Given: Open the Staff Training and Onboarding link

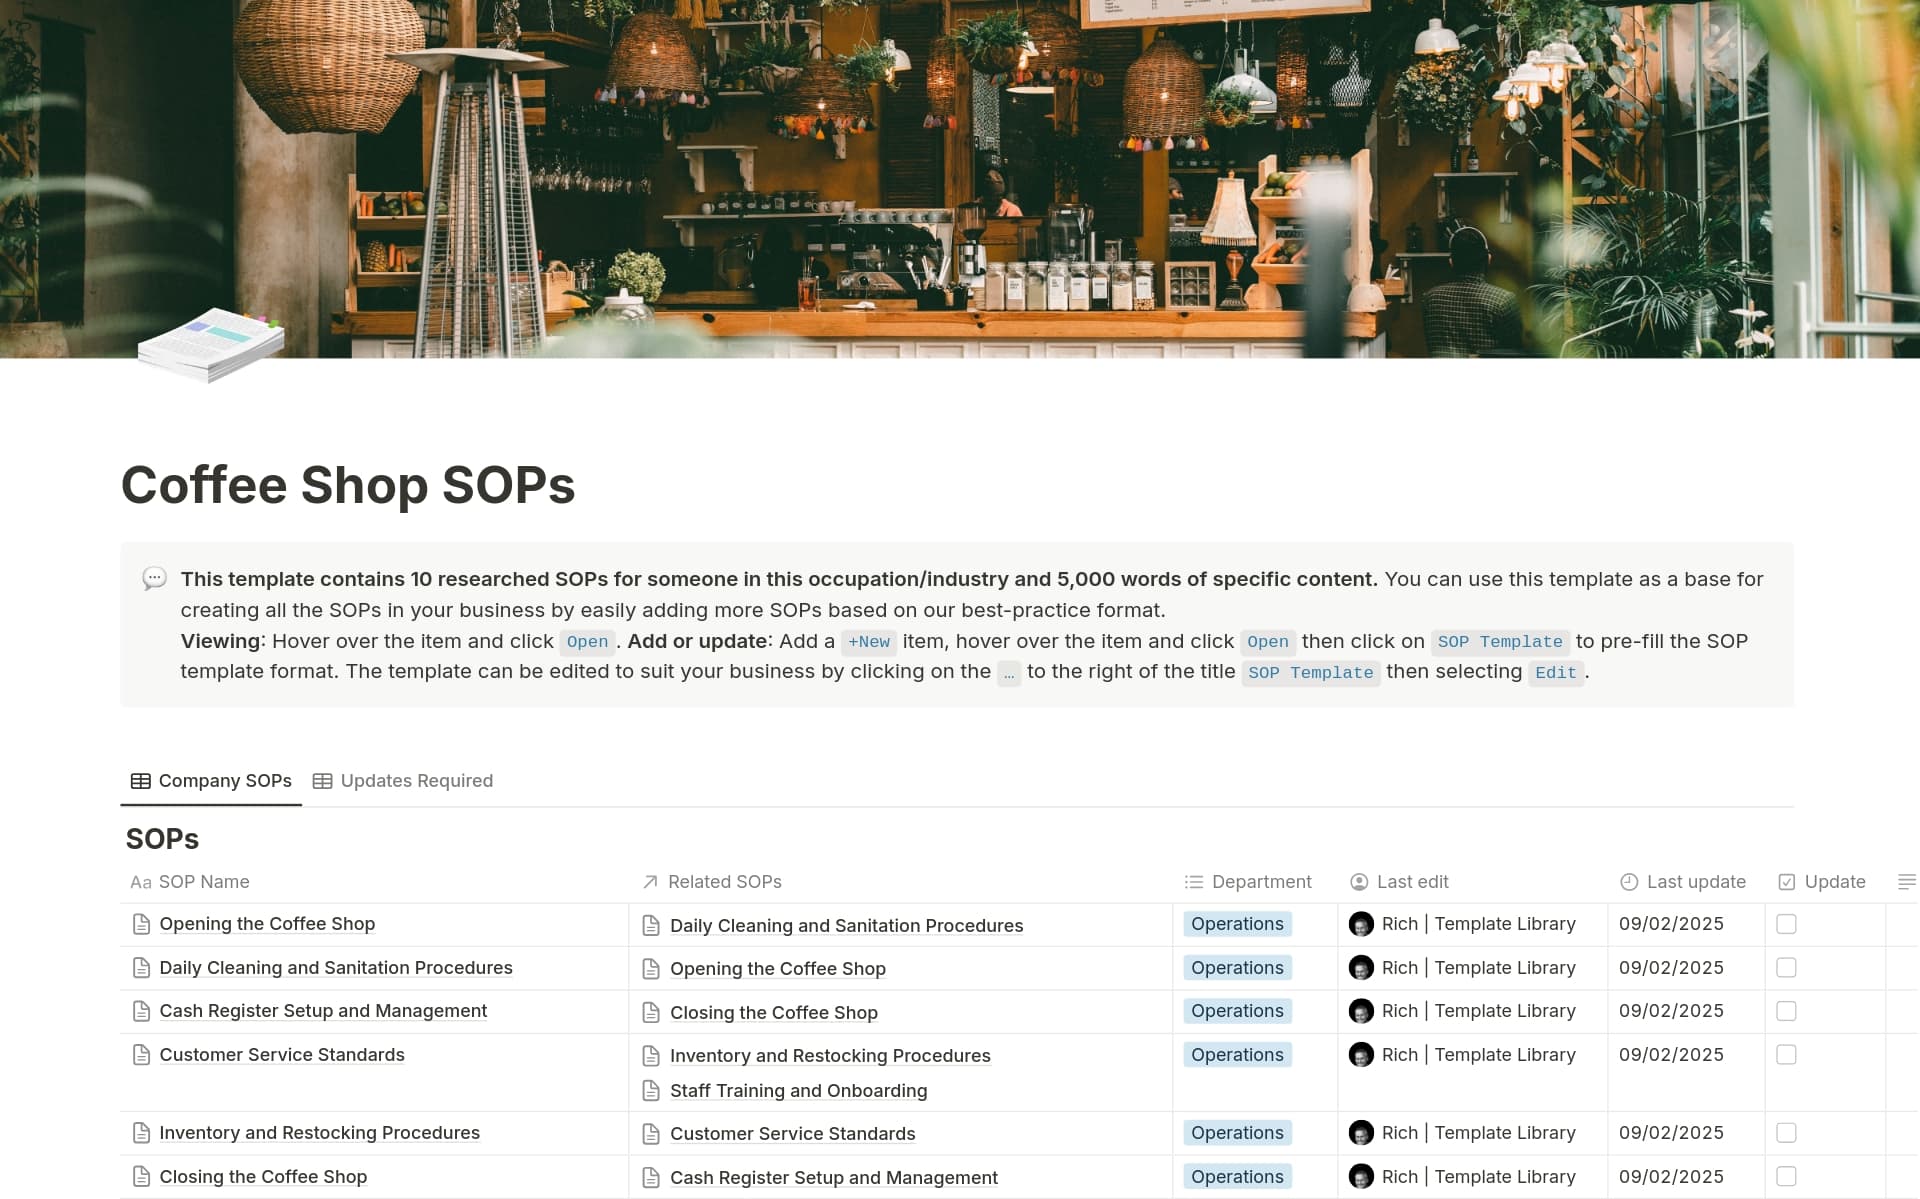Looking at the screenshot, I should pos(799,1091).
